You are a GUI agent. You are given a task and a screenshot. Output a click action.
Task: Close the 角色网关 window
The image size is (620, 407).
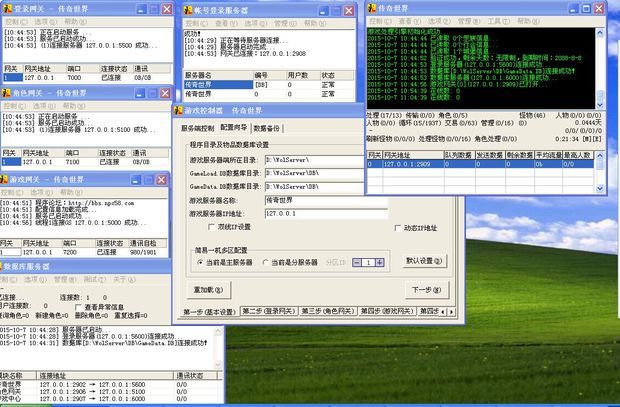tap(165, 93)
